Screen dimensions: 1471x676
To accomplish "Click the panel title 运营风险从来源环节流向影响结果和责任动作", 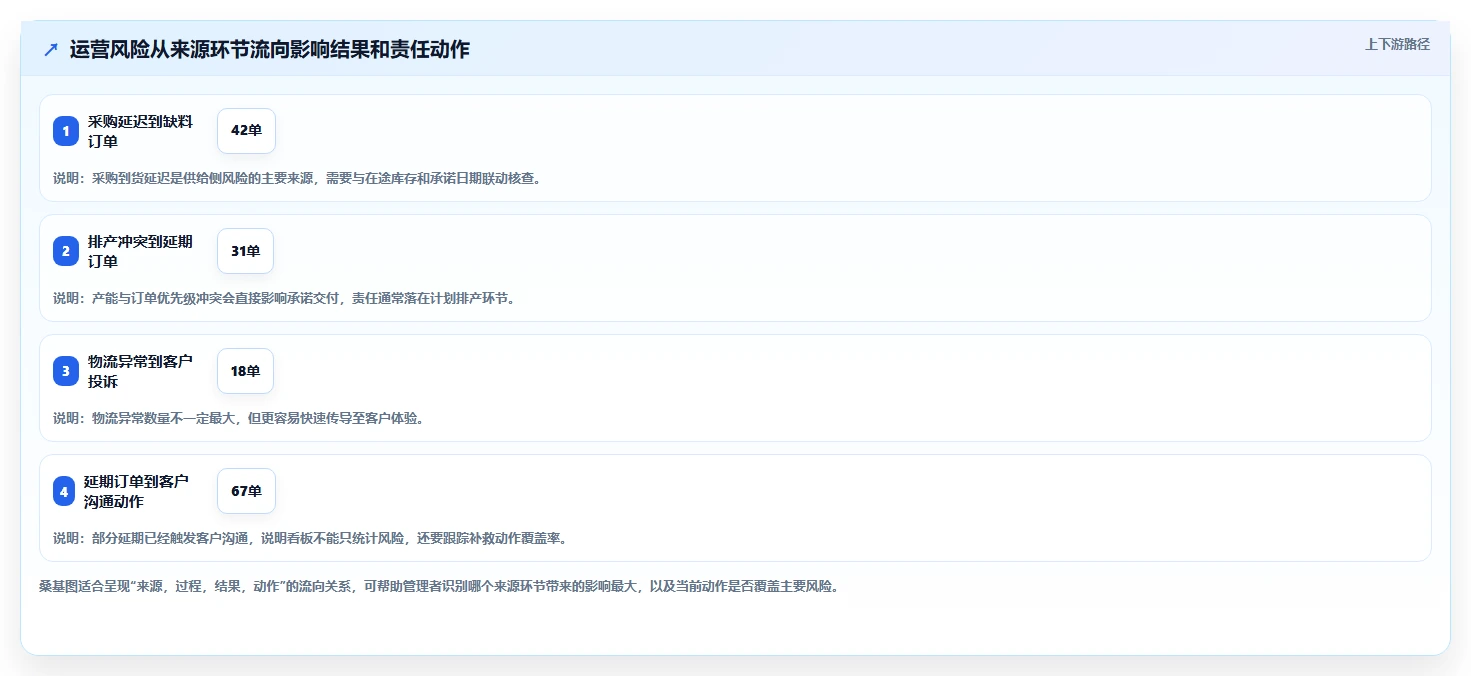I will coord(269,50).
